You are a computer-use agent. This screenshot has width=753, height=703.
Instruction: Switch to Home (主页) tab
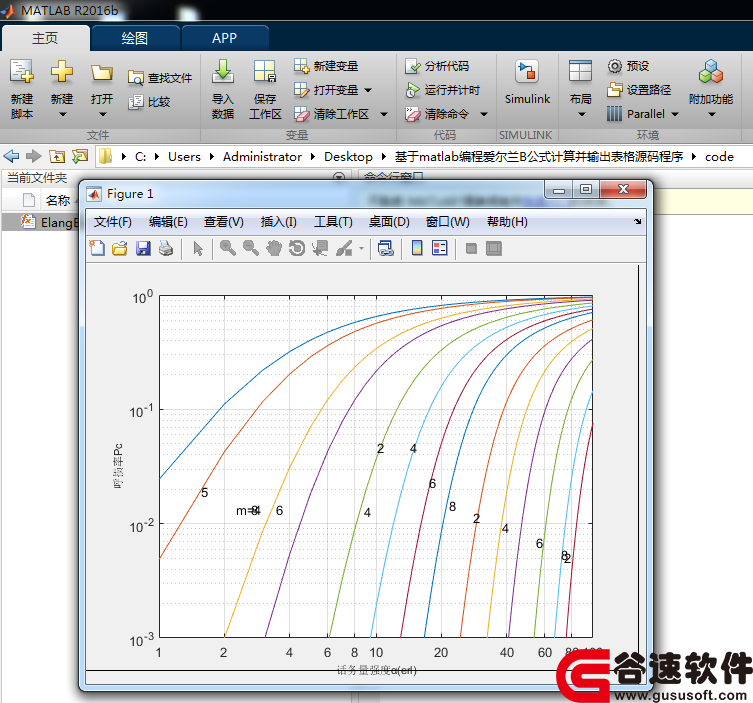click(46, 38)
